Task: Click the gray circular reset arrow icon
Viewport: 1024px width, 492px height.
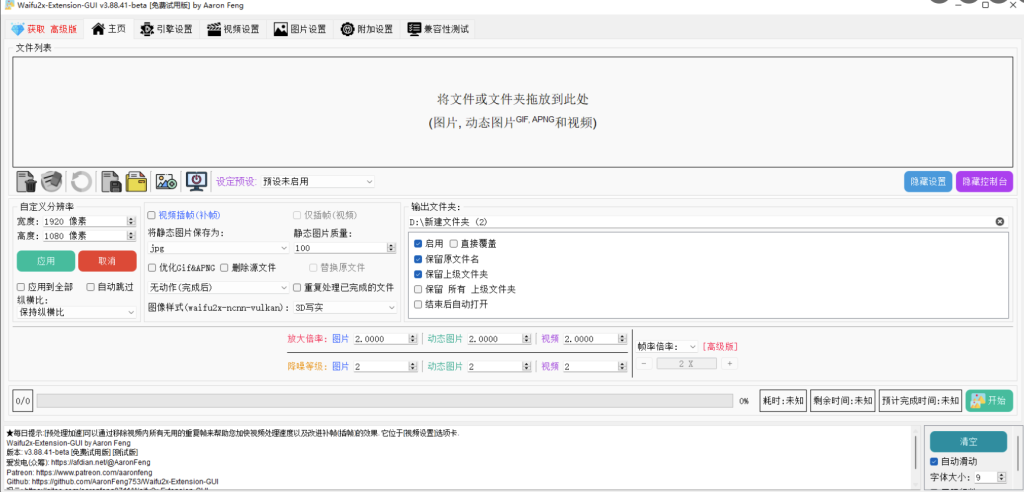Action: (x=81, y=181)
